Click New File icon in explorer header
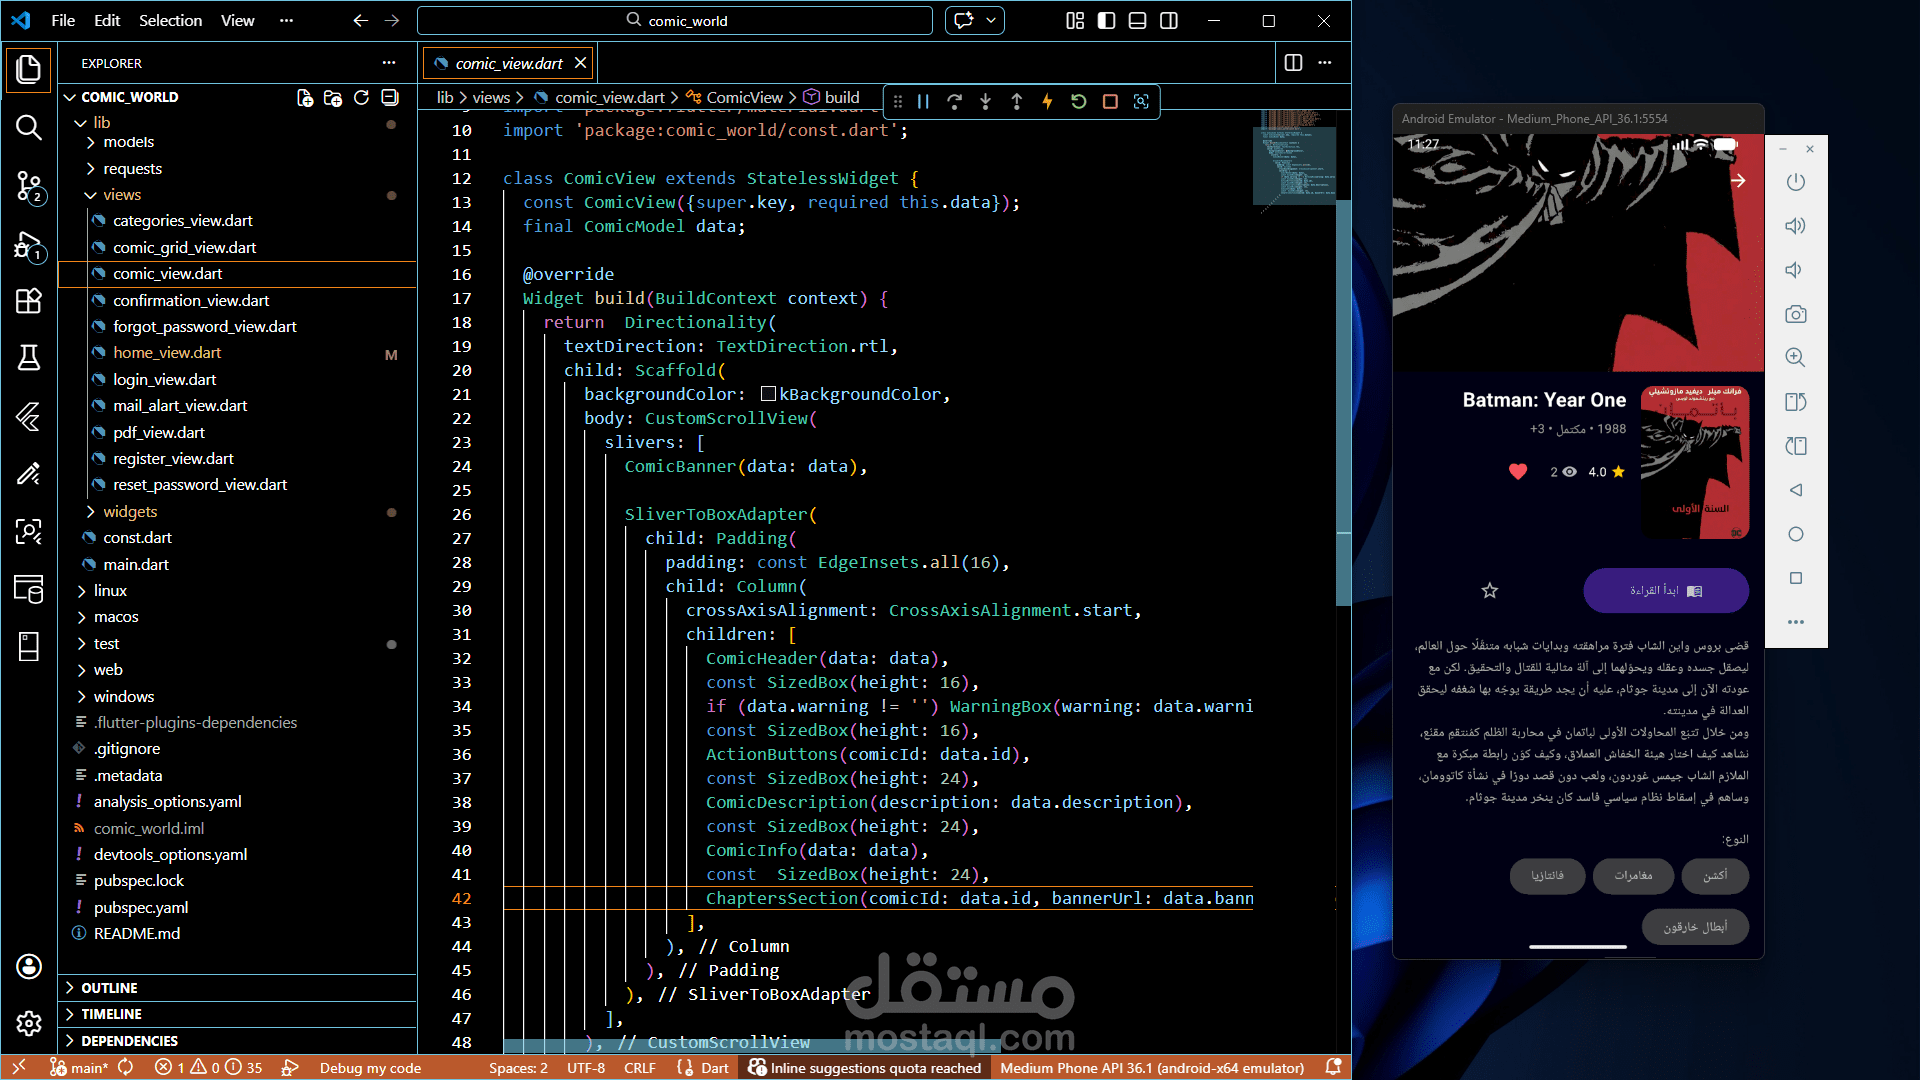Viewport: 1920px width, 1080px height. coord(304,97)
